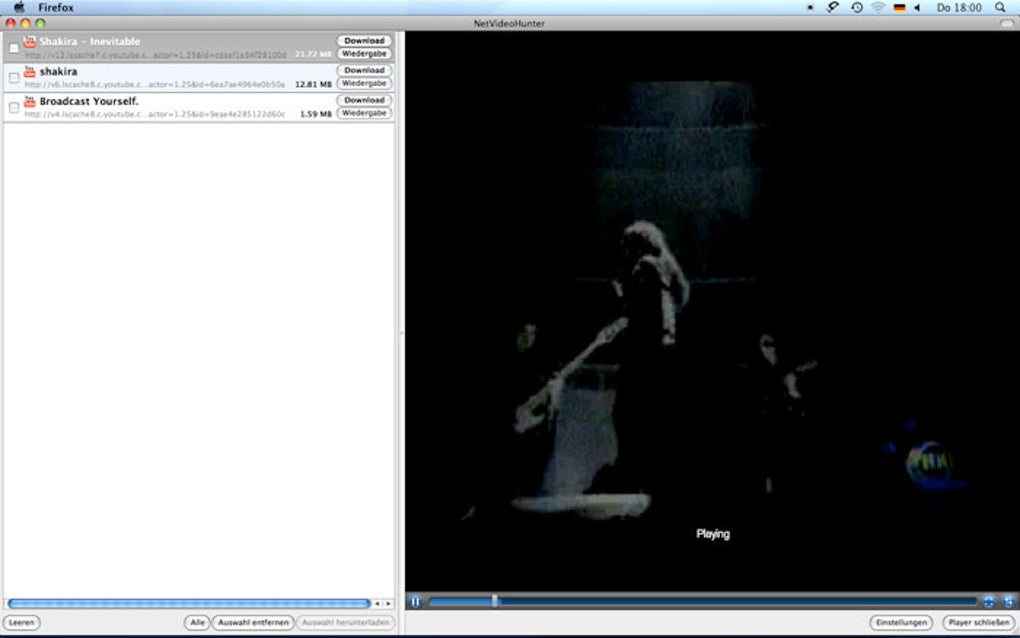1020x638 pixels.
Task: Check the box for the shakira video
Action: (x=14, y=78)
